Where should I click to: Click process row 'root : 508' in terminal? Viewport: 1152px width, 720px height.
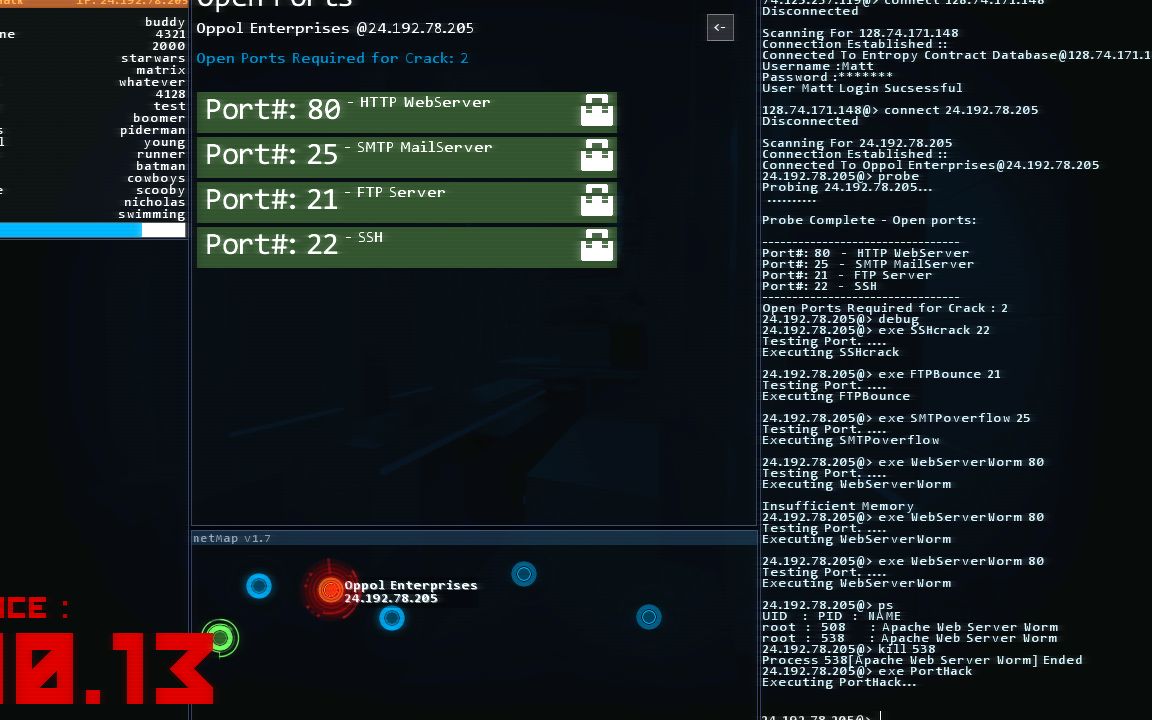pyautogui.click(x=910, y=627)
